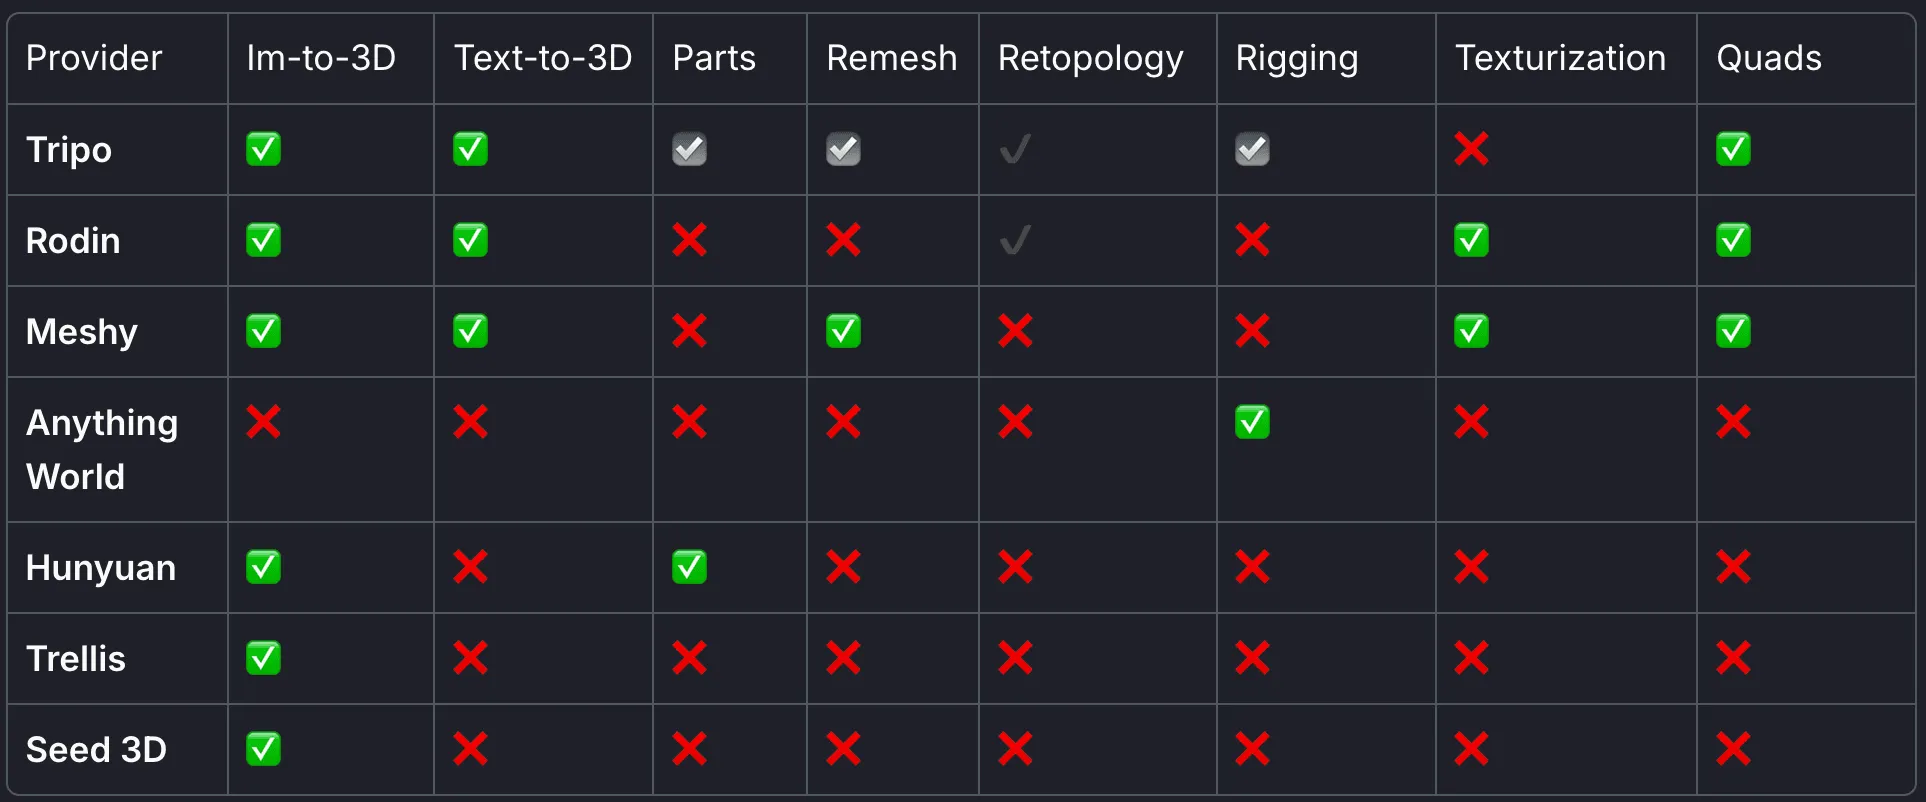
Task: Select the Tripo provider name
Action: click(69, 150)
